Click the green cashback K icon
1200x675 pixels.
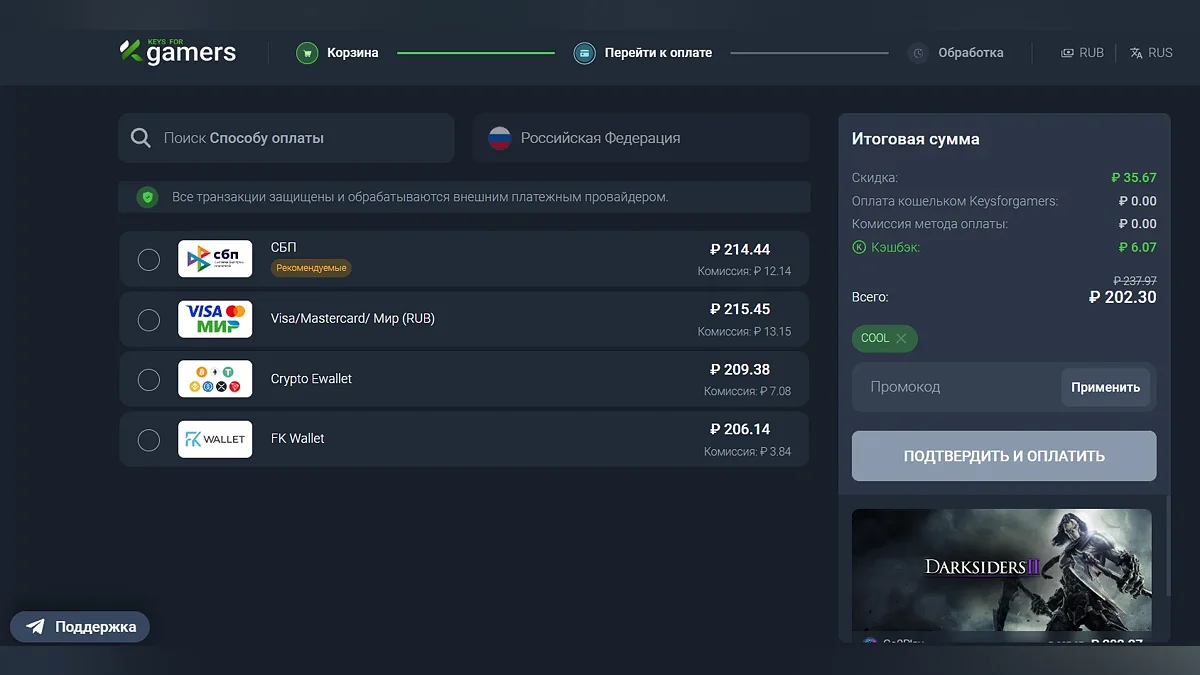point(858,247)
